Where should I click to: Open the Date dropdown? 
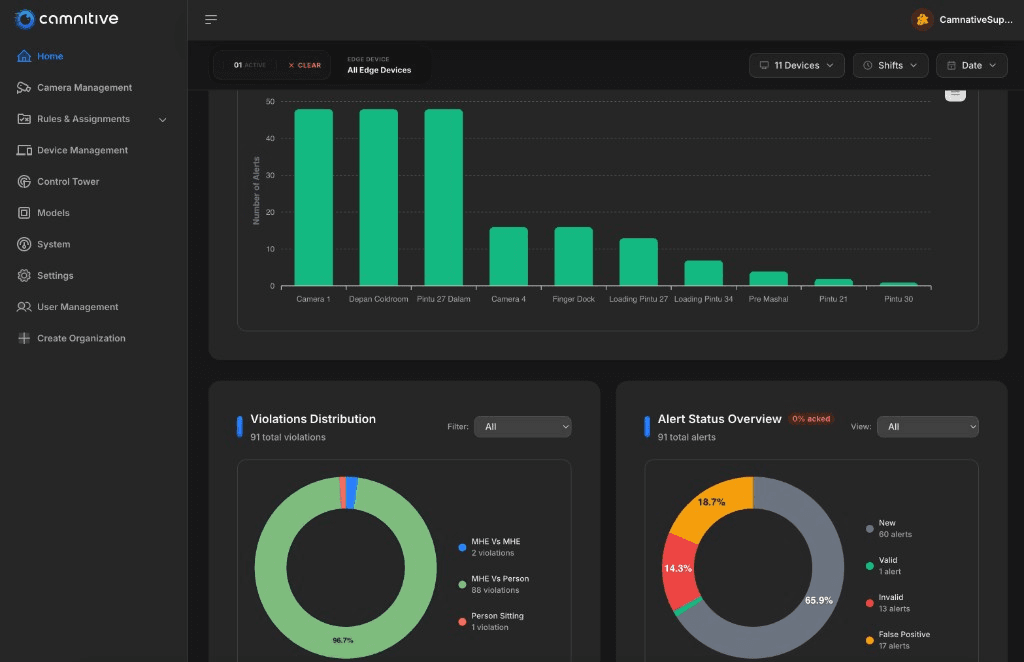(x=972, y=65)
